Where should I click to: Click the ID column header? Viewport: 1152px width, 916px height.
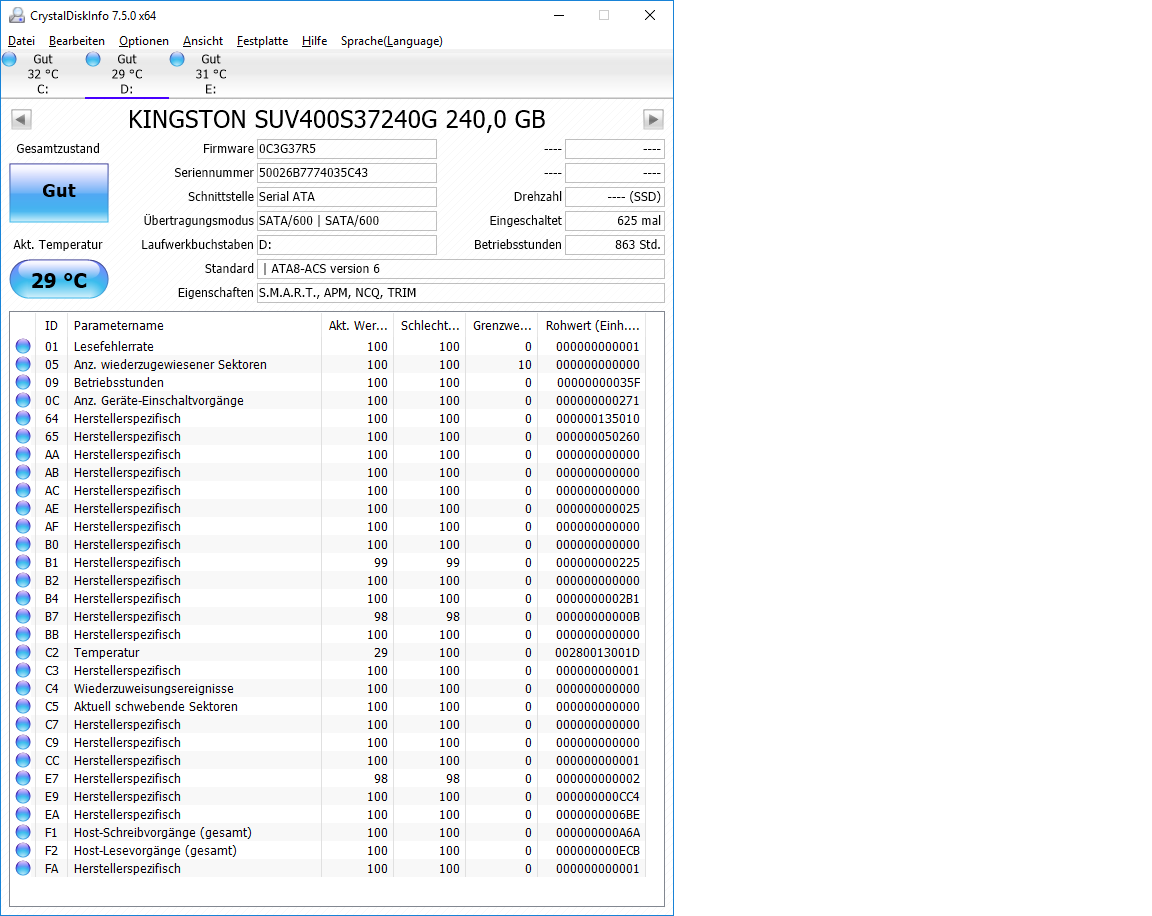click(51, 325)
